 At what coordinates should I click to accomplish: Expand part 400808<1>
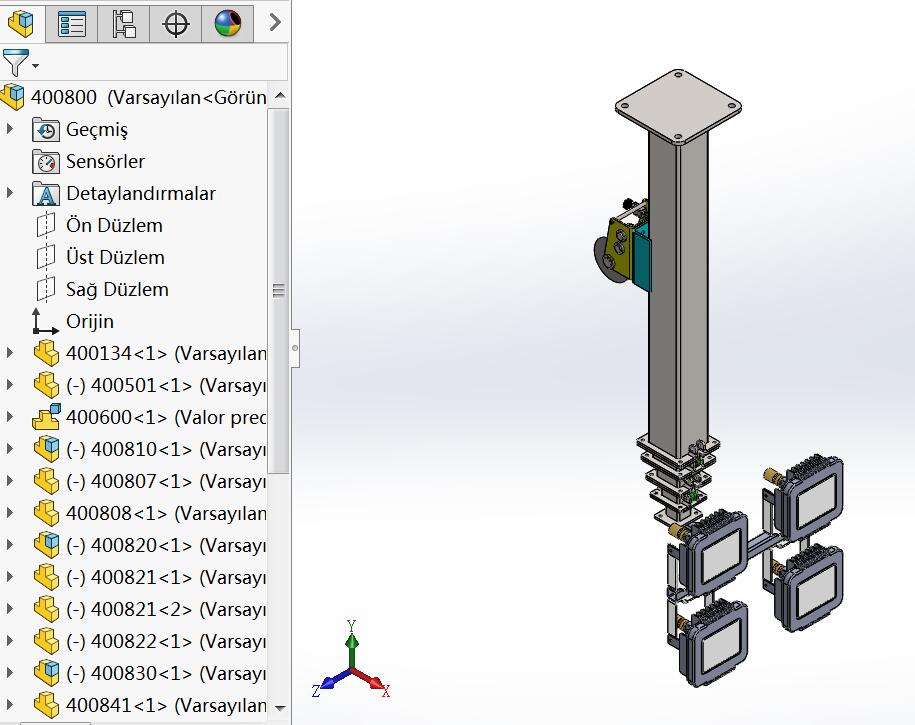click(x=9, y=513)
